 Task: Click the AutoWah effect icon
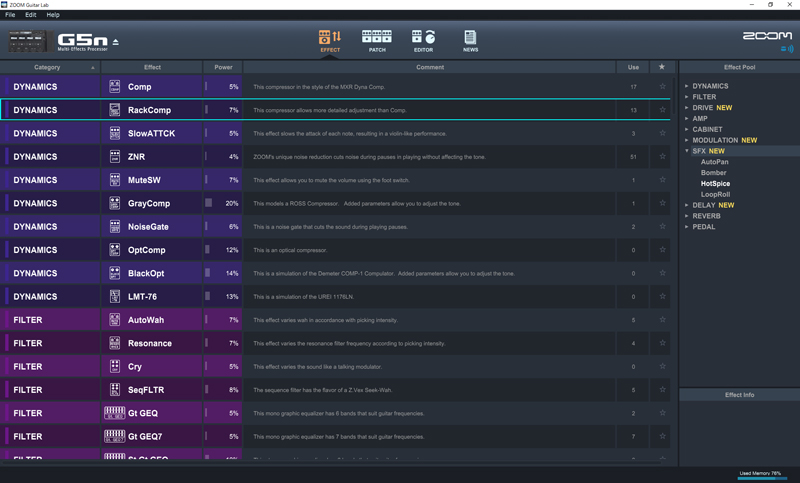click(x=115, y=320)
